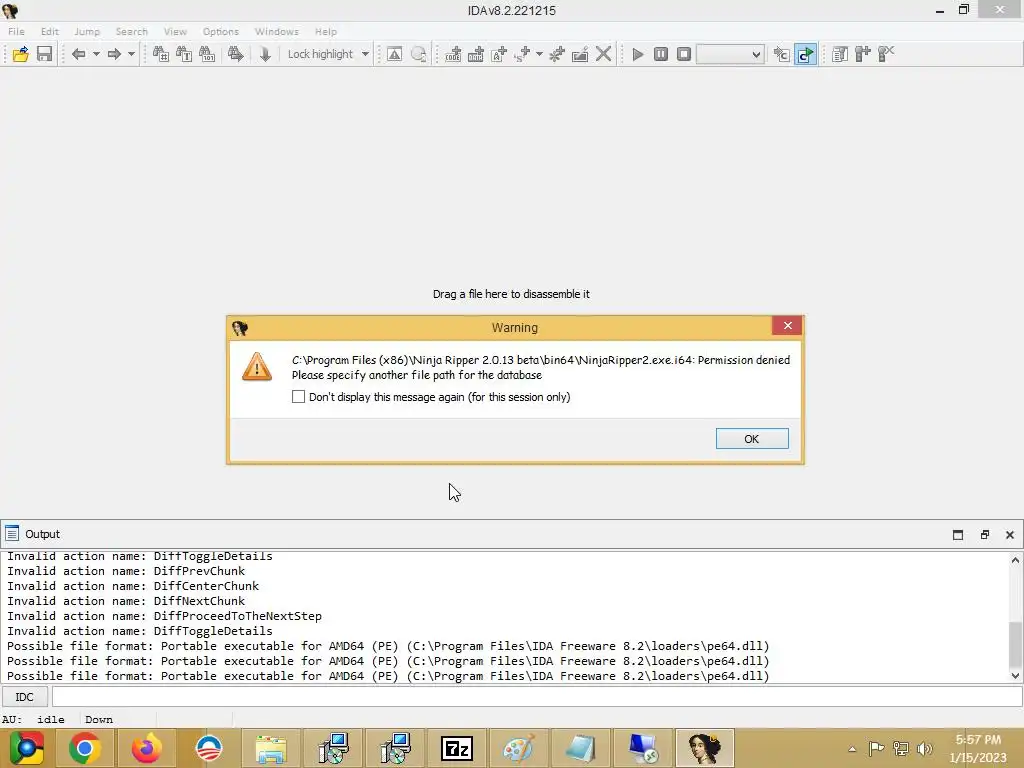The height and width of the screenshot is (768, 1024).
Task: Close the Warning dialog with red X
Action: coord(788,326)
